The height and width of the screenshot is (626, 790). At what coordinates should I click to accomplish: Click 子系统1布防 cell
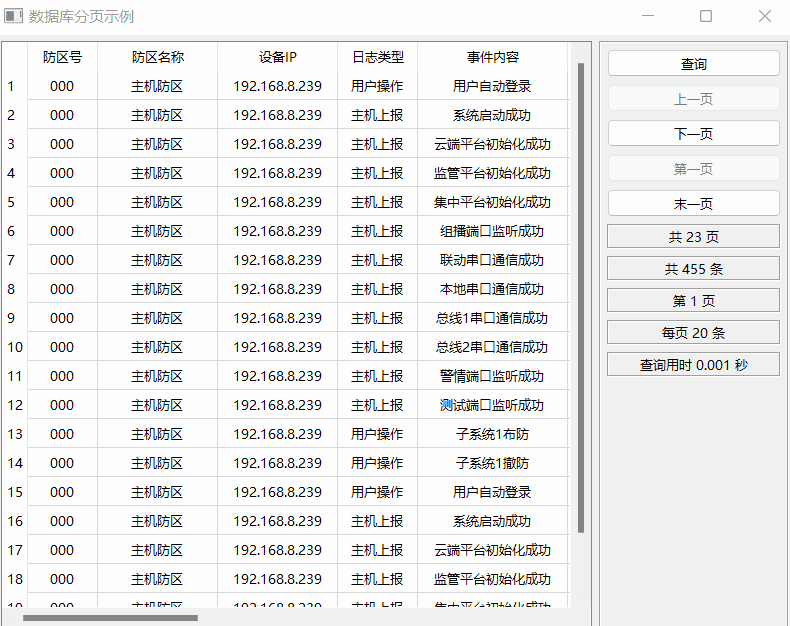[x=492, y=433]
